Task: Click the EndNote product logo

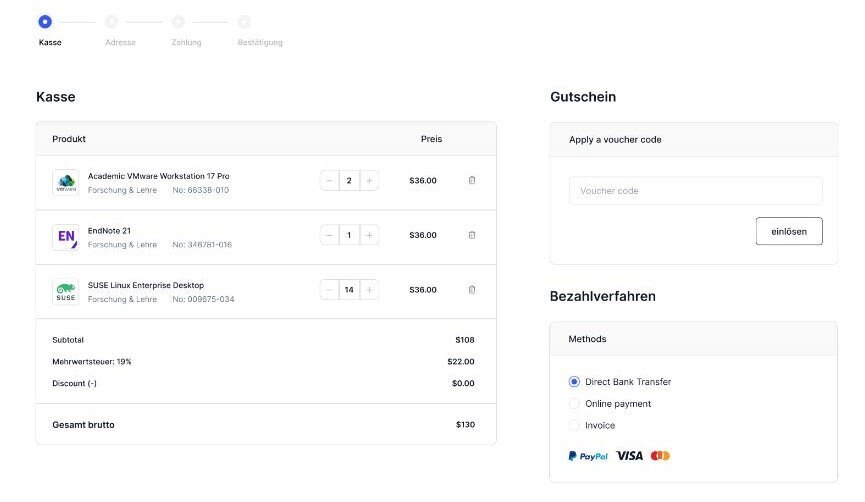Action: (66, 237)
